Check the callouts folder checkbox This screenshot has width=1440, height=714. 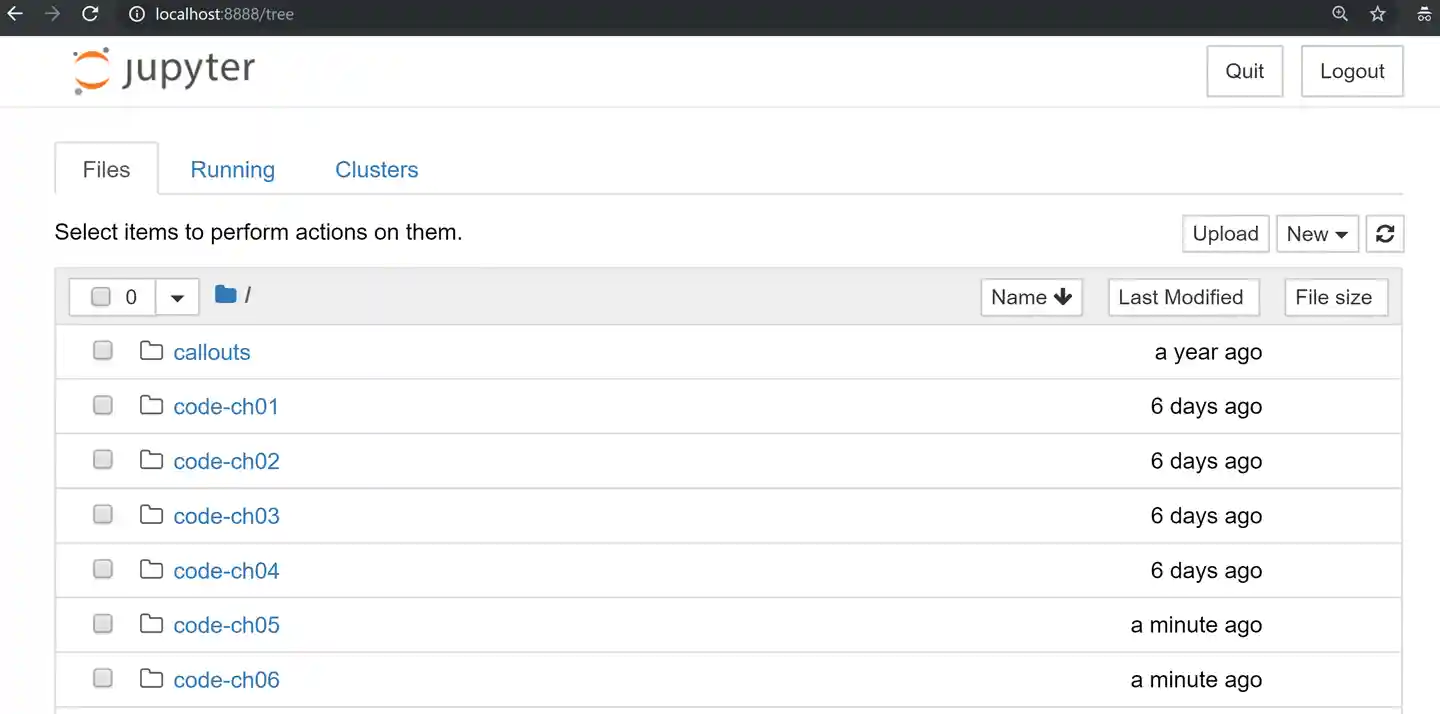(103, 351)
